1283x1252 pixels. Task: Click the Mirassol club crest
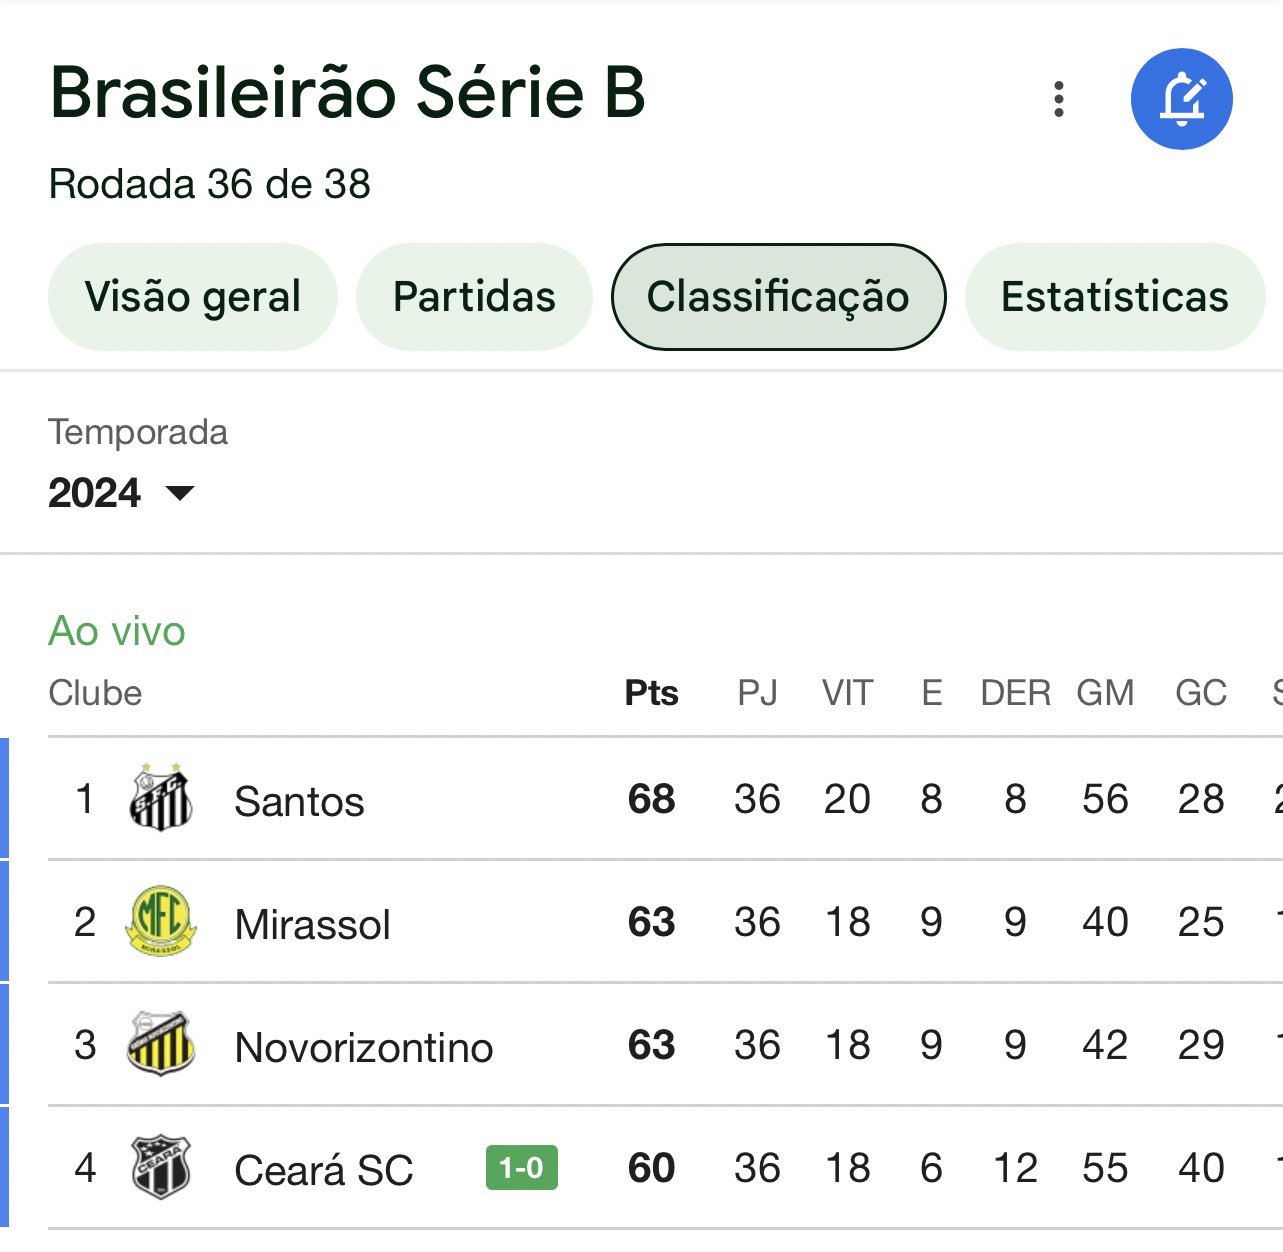point(161,921)
